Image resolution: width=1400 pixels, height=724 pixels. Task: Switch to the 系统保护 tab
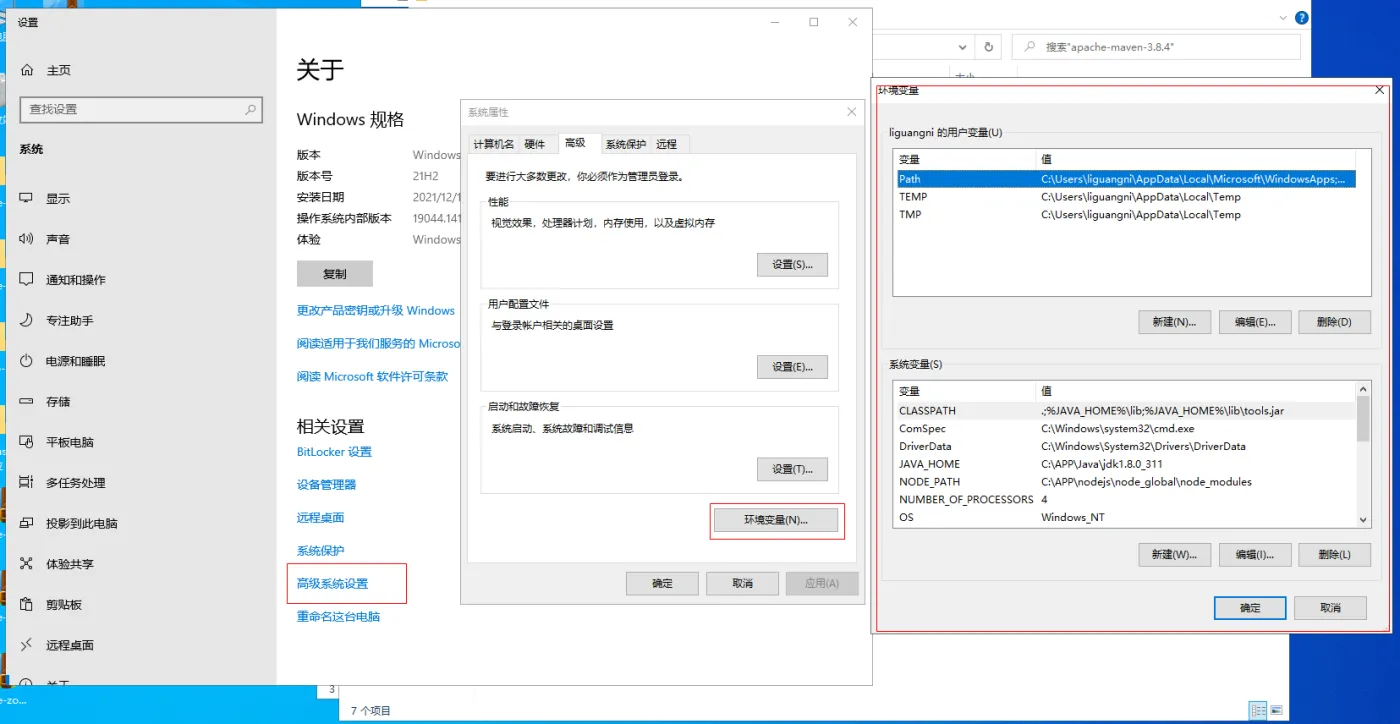click(x=626, y=144)
